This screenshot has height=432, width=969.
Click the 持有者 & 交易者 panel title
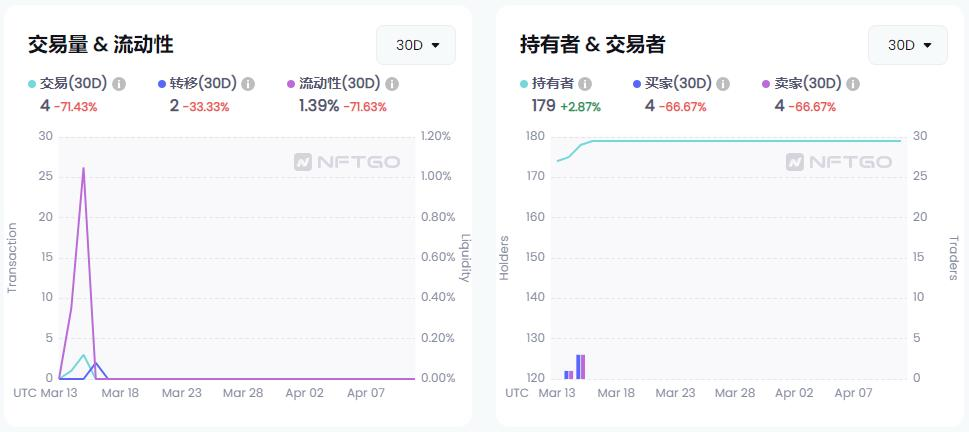pos(593,44)
